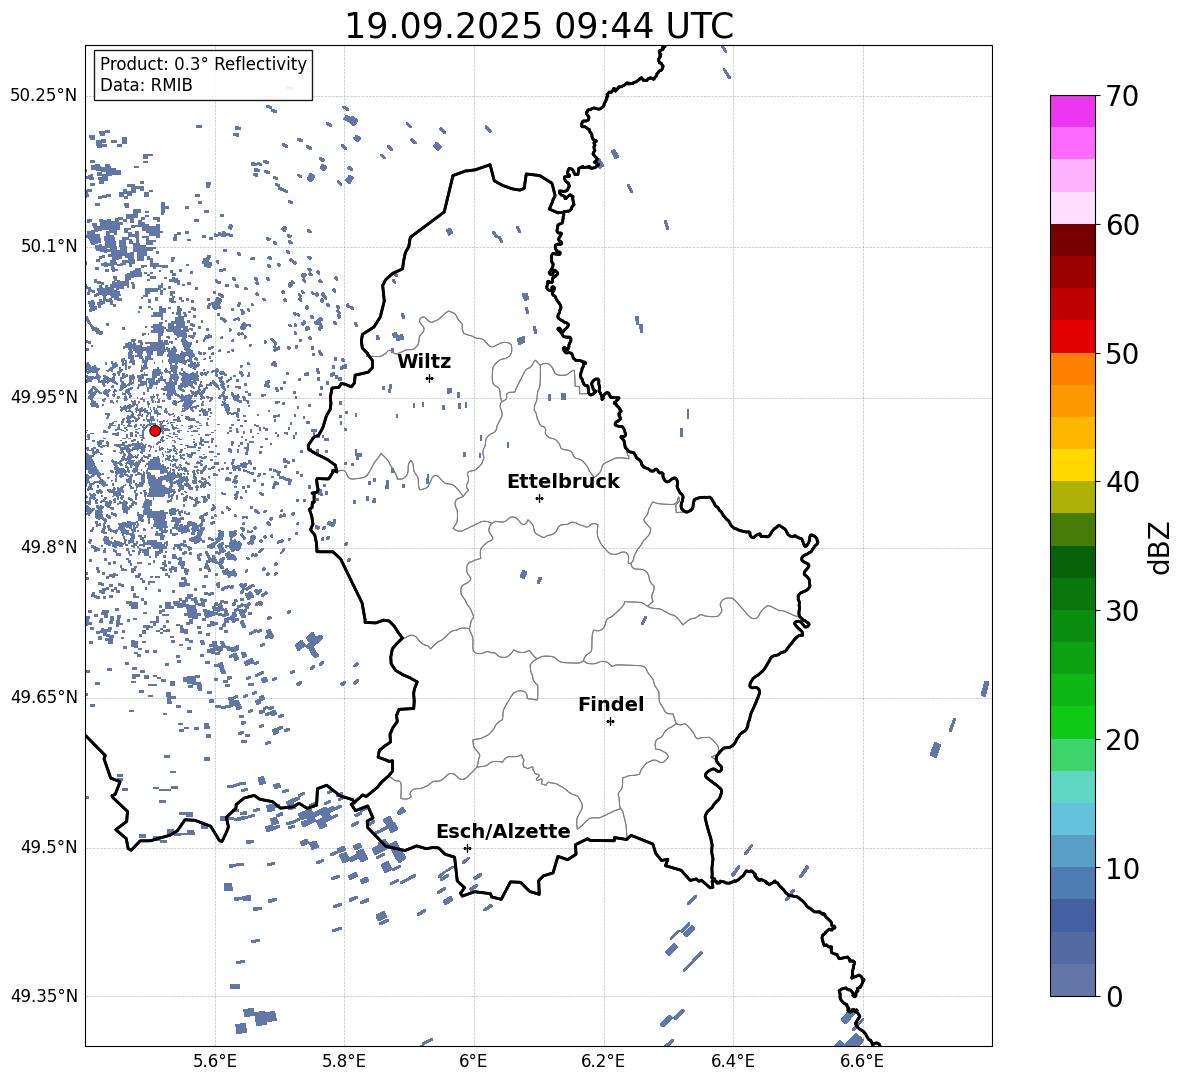This screenshot has width=1184, height=1081.
Task: Click the dark maroon colorbar band below 60
Action: coord(1072,240)
